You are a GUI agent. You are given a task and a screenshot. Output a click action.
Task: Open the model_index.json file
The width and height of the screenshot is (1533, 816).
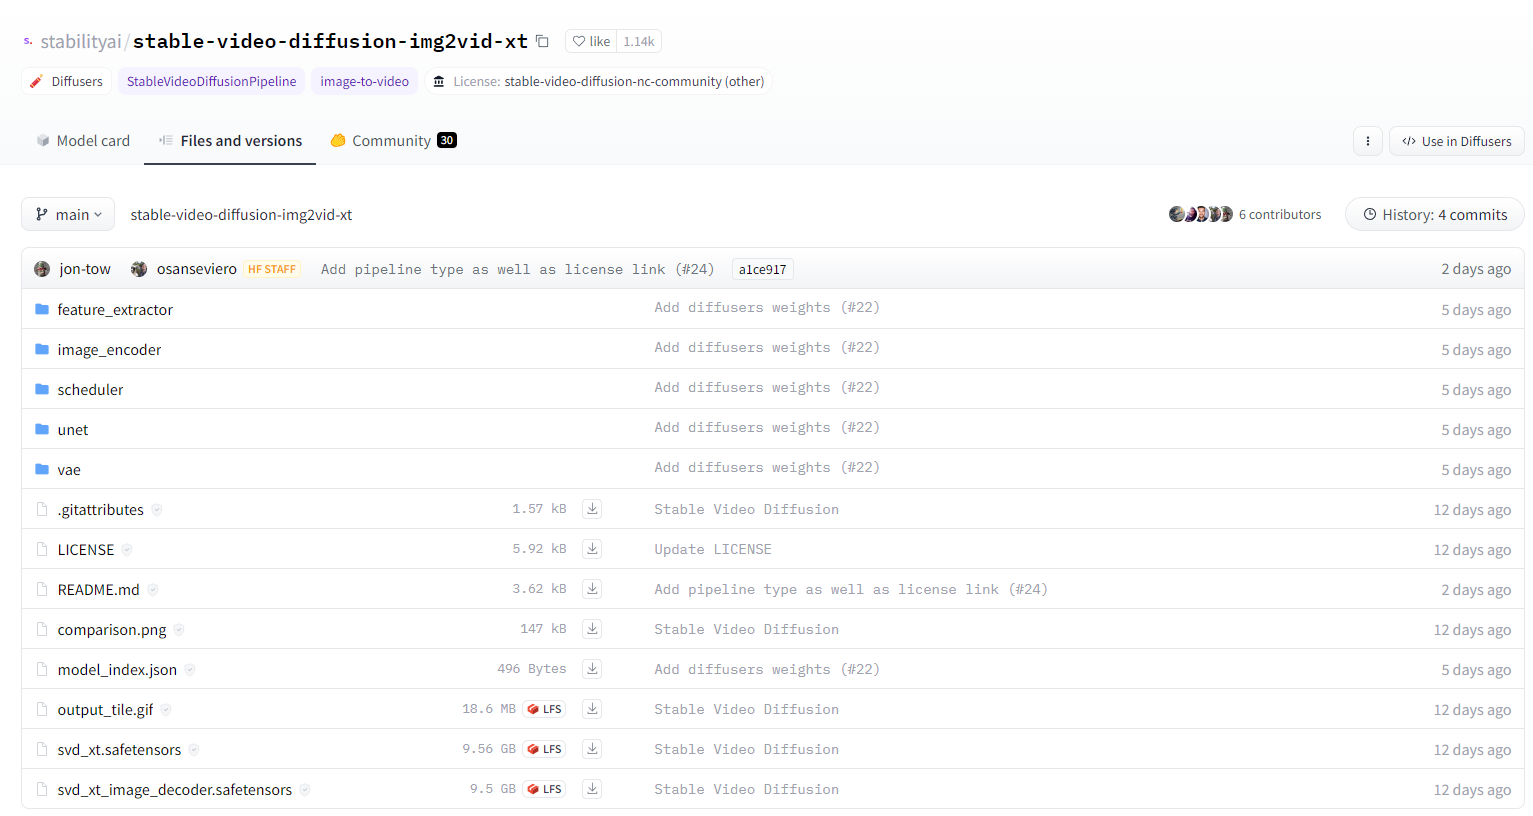[117, 670]
